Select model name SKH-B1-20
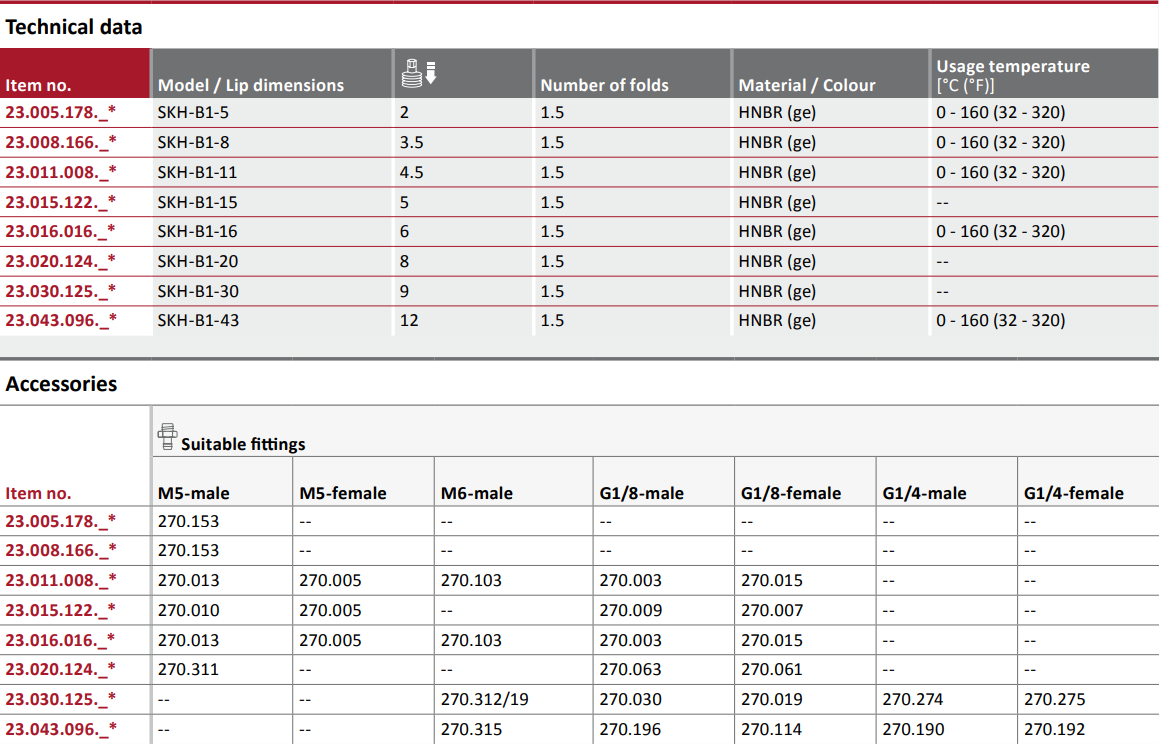 pyautogui.click(x=198, y=261)
